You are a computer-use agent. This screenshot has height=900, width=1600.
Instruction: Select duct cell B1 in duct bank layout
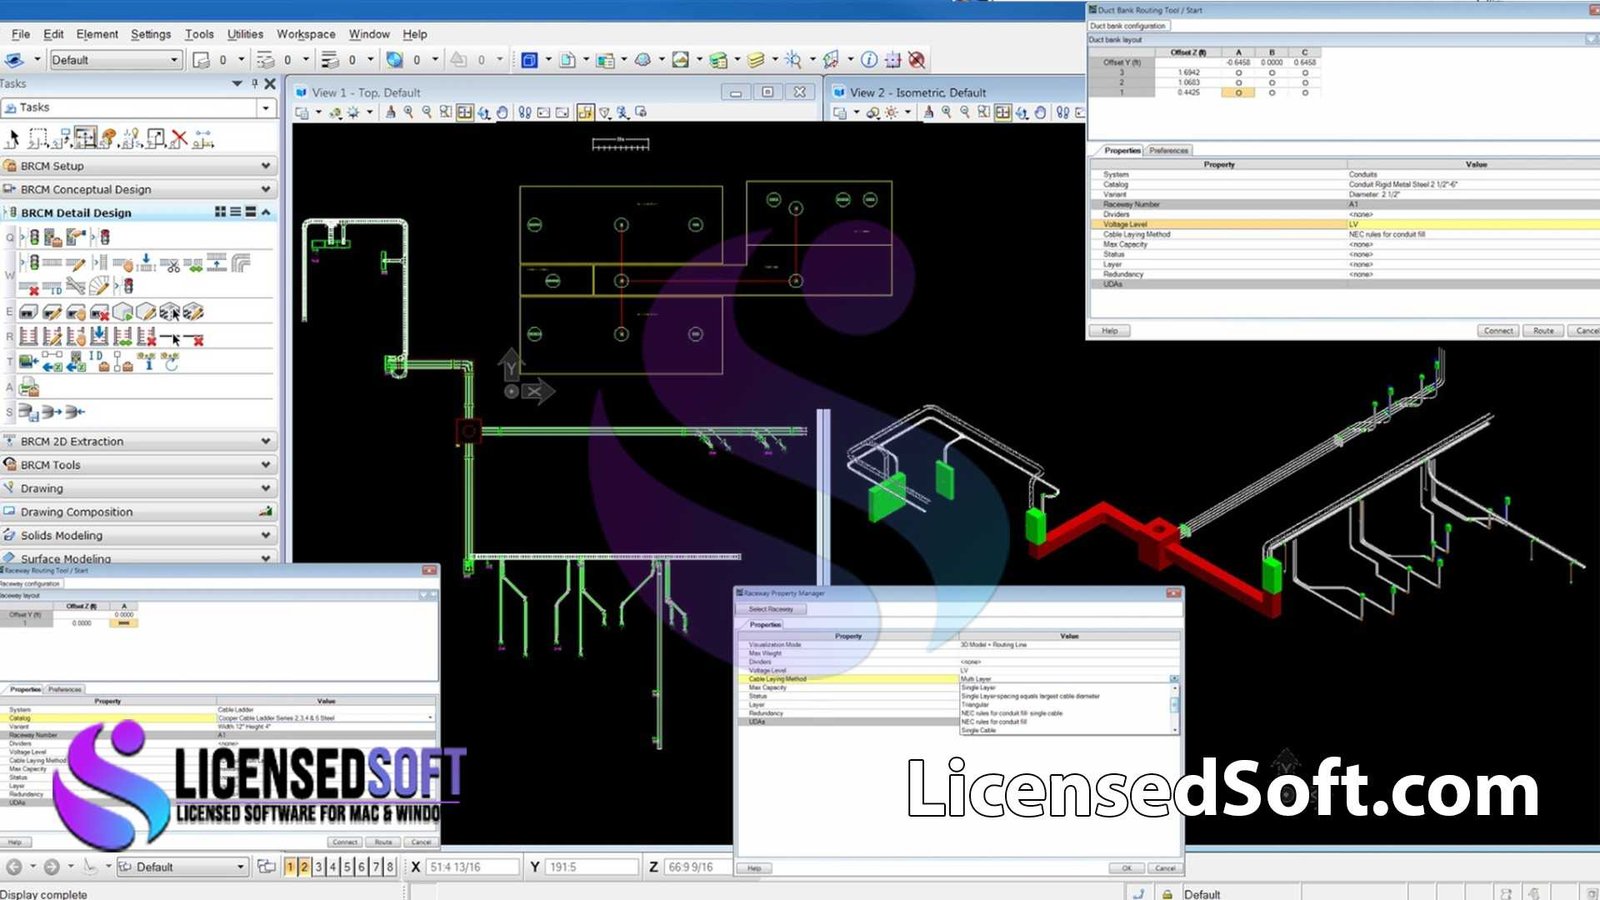pyautogui.click(x=1272, y=92)
